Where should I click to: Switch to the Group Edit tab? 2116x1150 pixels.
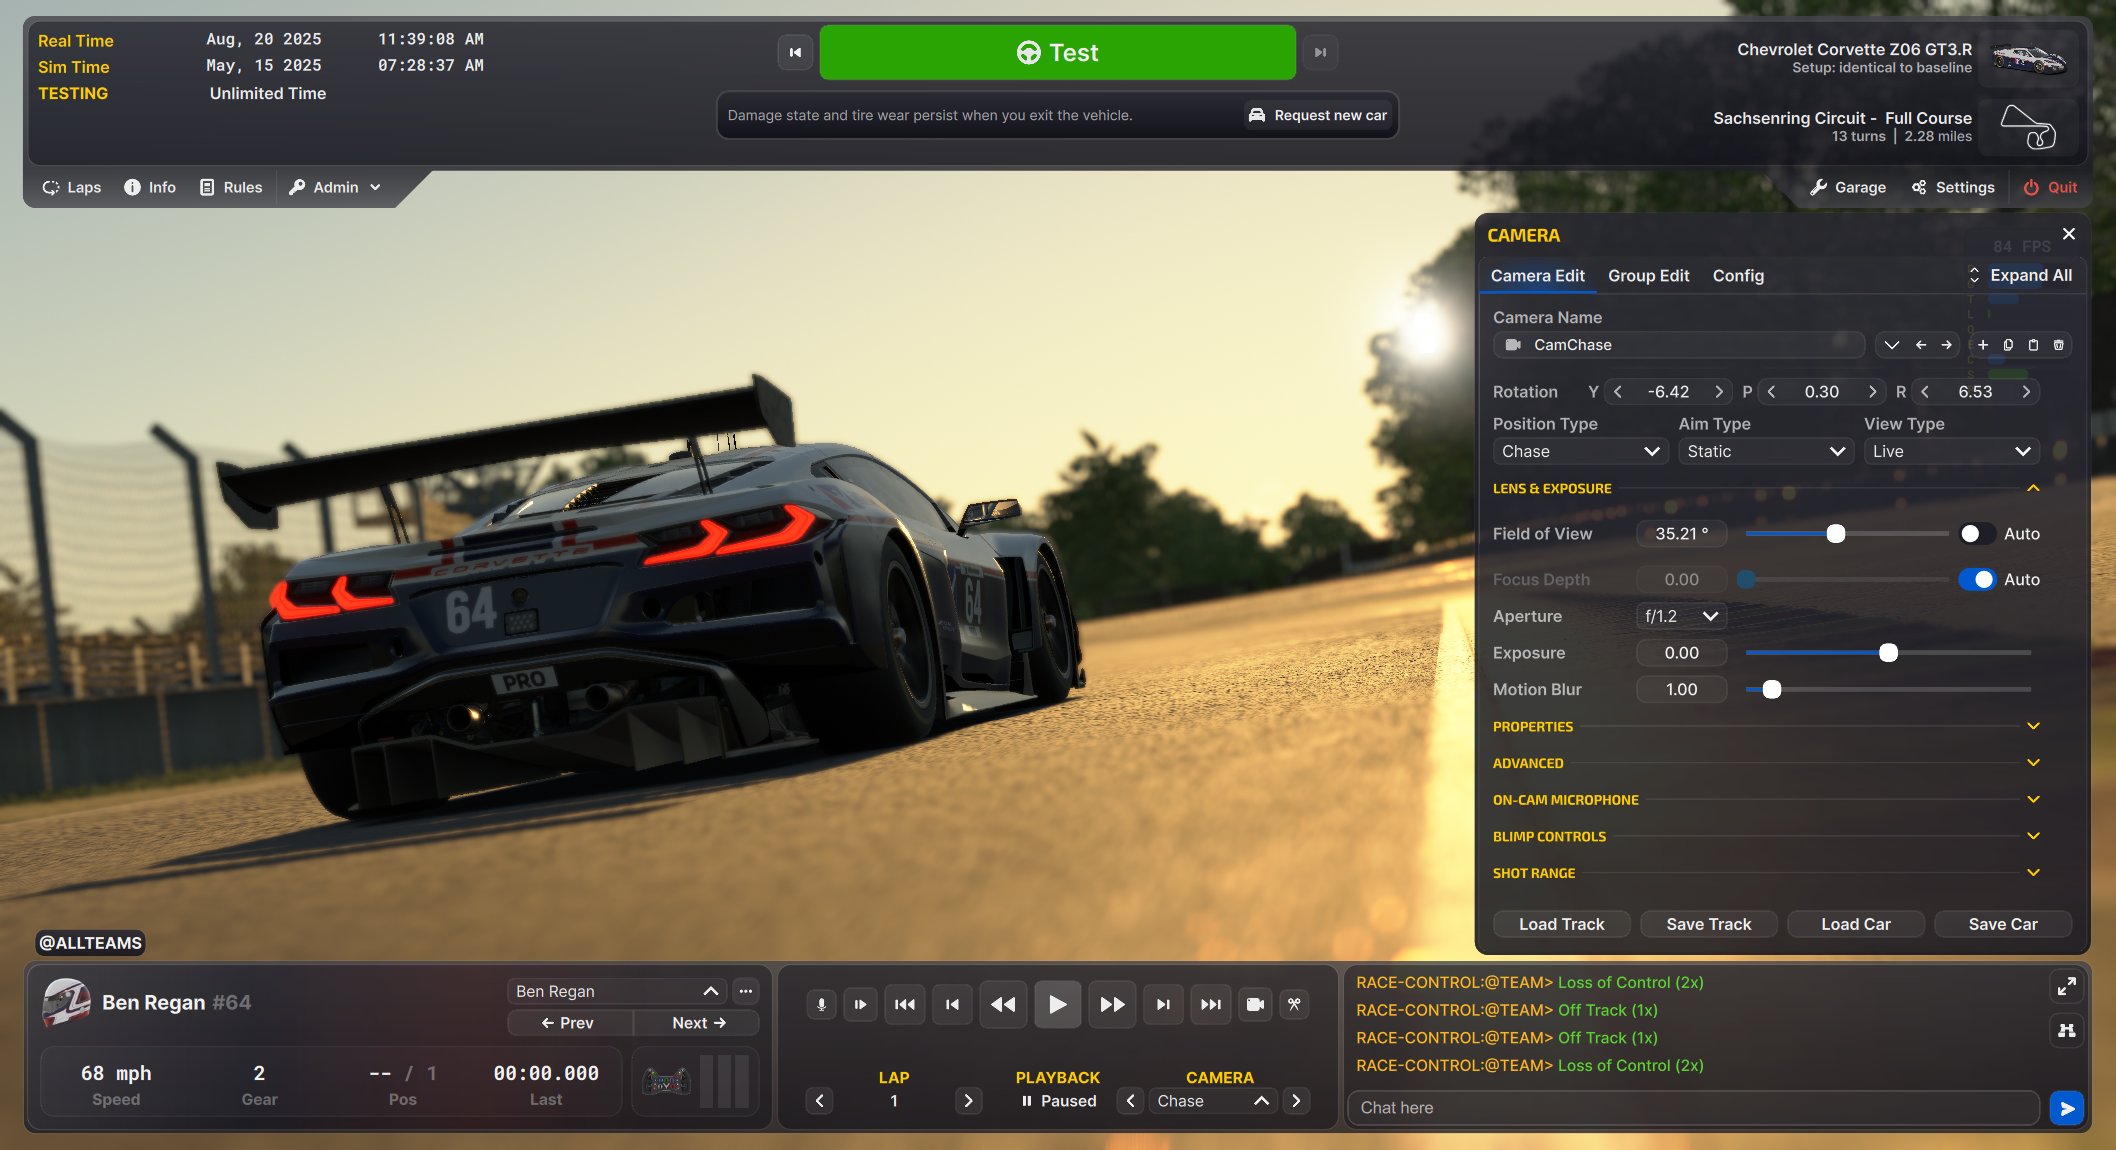[x=1648, y=276]
